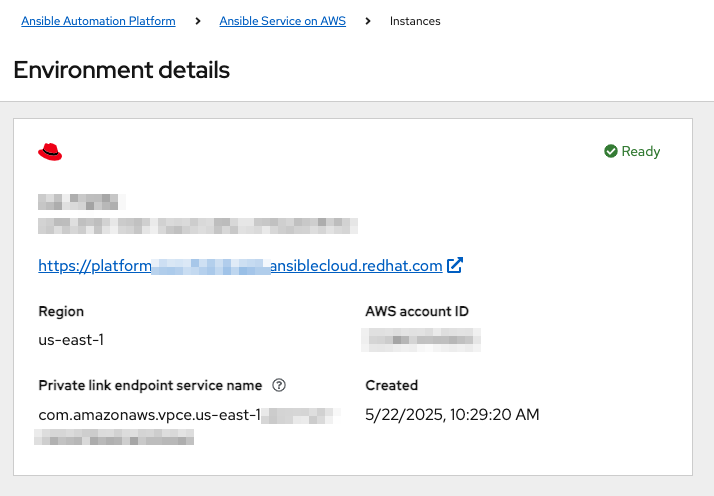Select the Region label
The image size is (714, 496).
click(61, 311)
